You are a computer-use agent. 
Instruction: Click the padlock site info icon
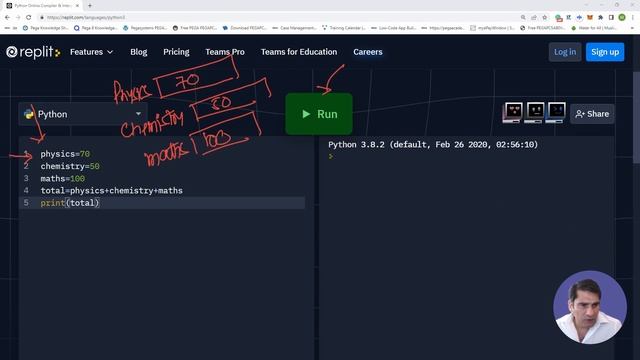tap(42, 18)
